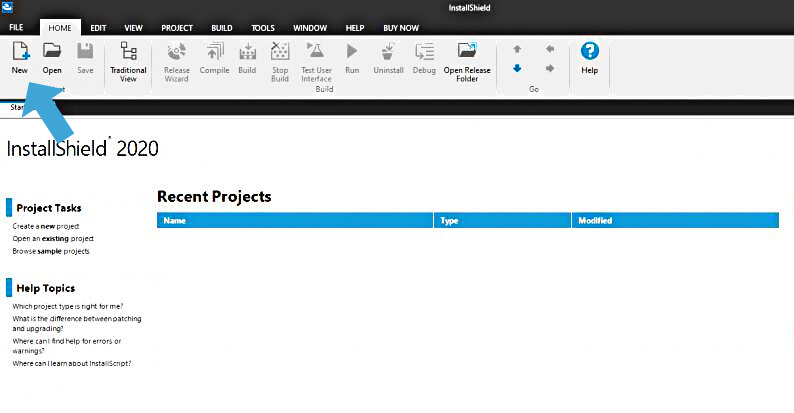Click the blue Go down arrow
Image resolution: width=794 pixels, height=413 pixels.
(x=517, y=68)
